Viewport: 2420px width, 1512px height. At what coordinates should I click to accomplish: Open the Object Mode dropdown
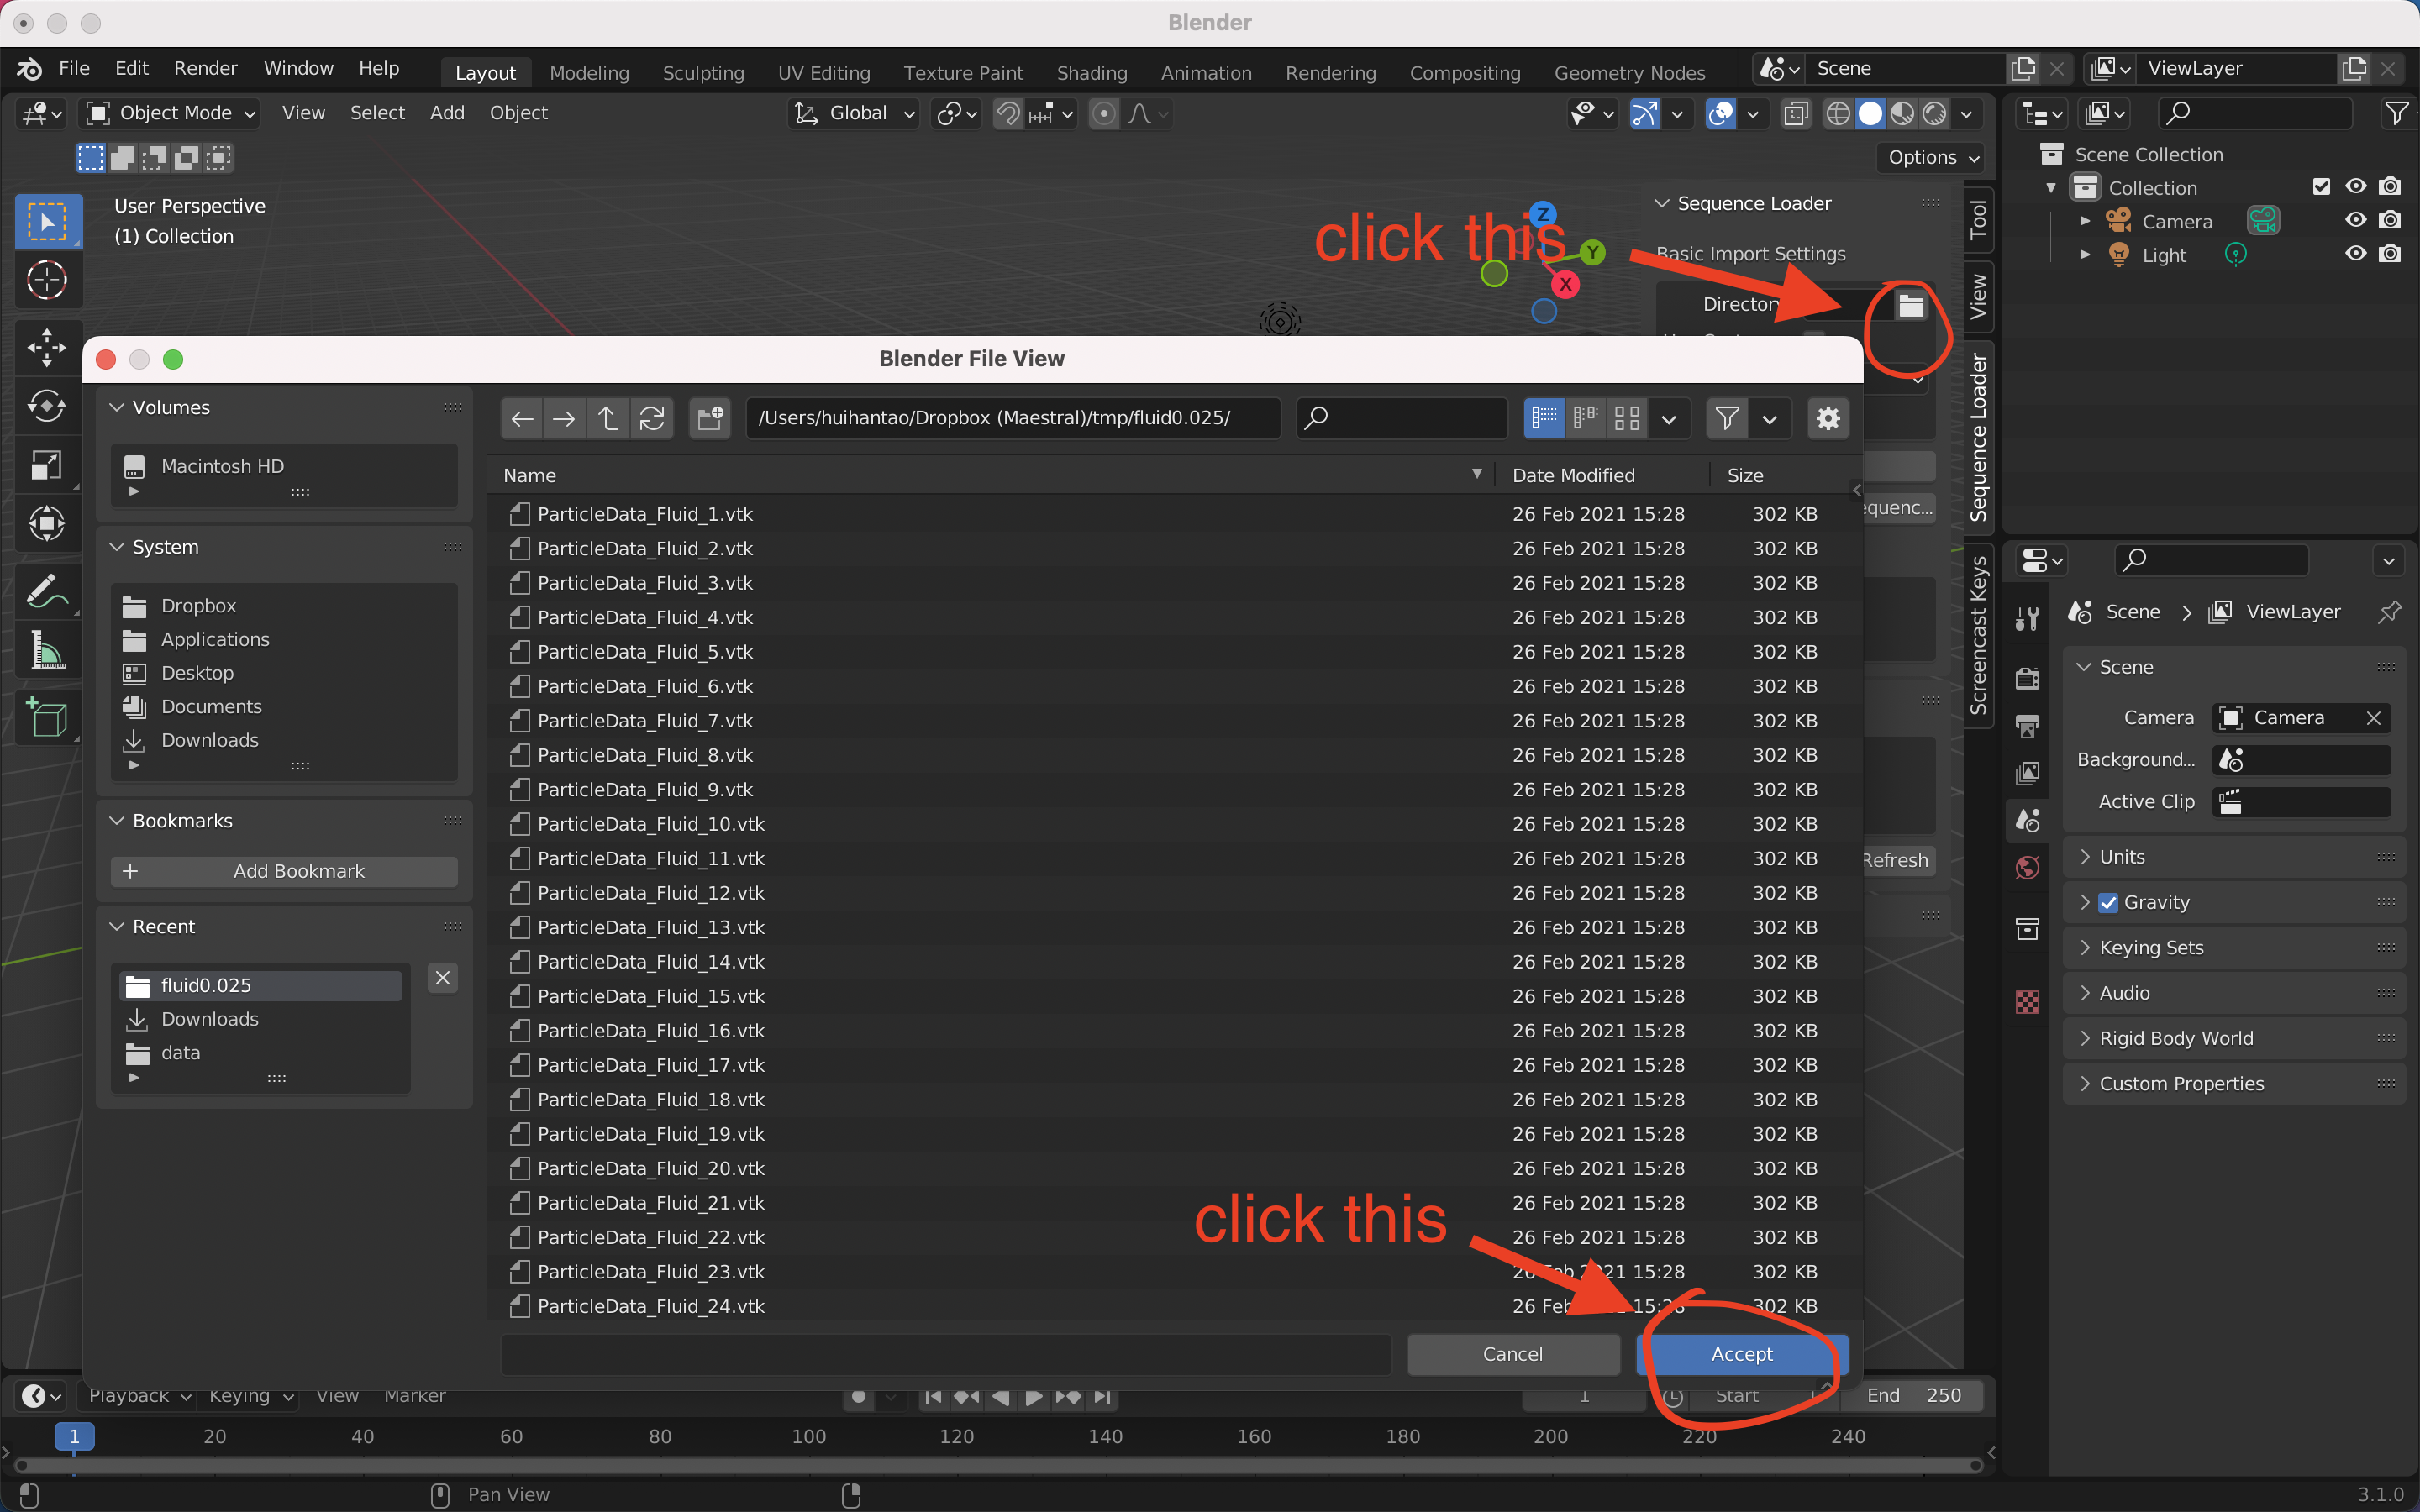click(x=170, y=113)
